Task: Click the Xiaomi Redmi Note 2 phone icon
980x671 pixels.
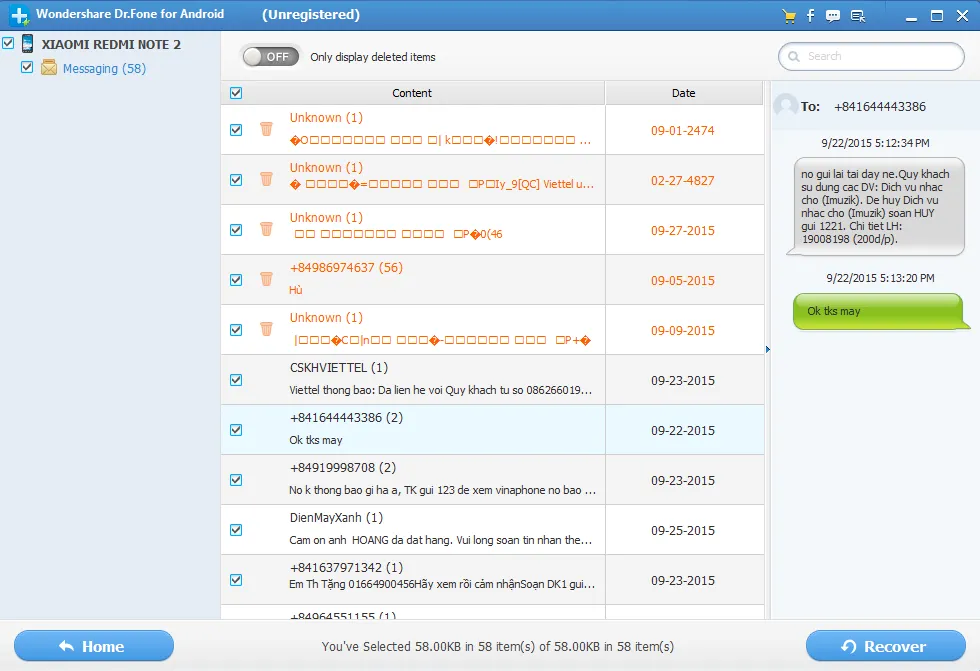Action: [x=27, y=44]
